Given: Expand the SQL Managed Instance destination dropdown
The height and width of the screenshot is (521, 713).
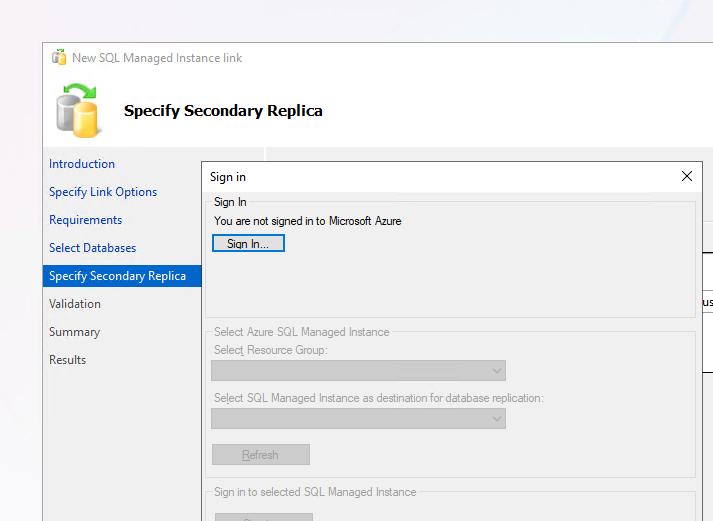Looking at the screenshot, I should (358, 418).
